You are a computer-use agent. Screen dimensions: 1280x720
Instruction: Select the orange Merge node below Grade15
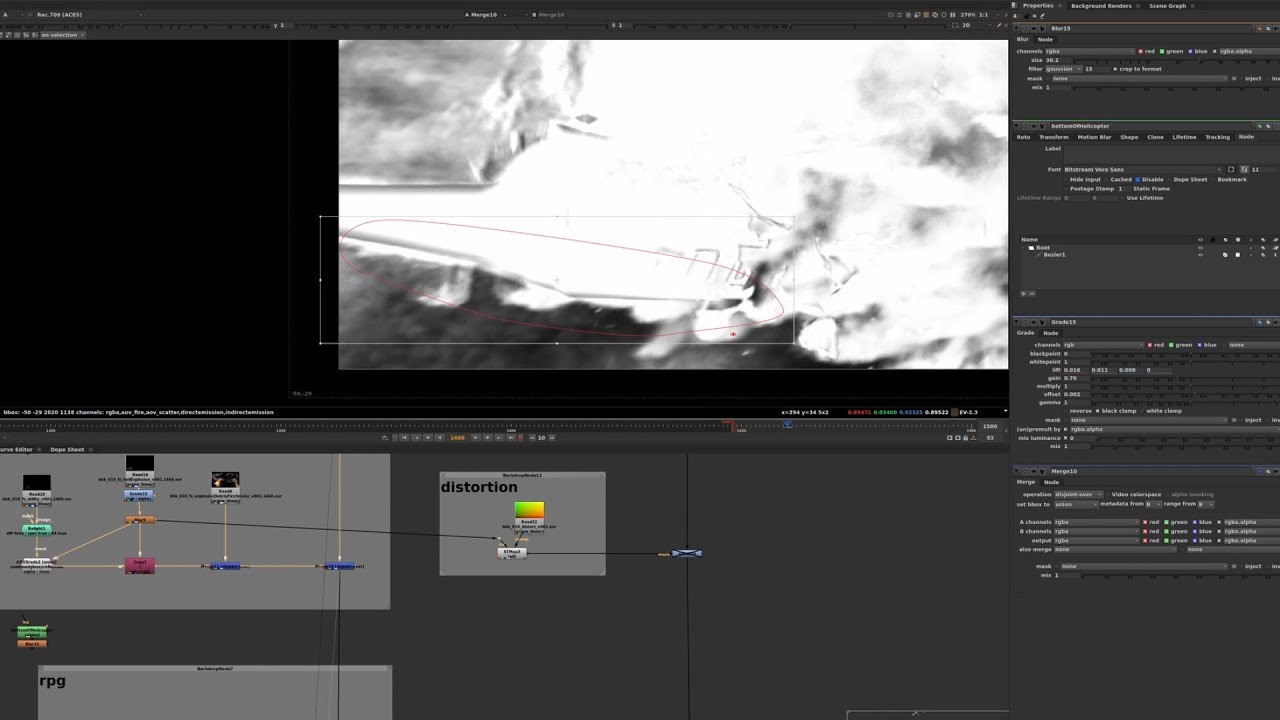click(x=140, y=519)
